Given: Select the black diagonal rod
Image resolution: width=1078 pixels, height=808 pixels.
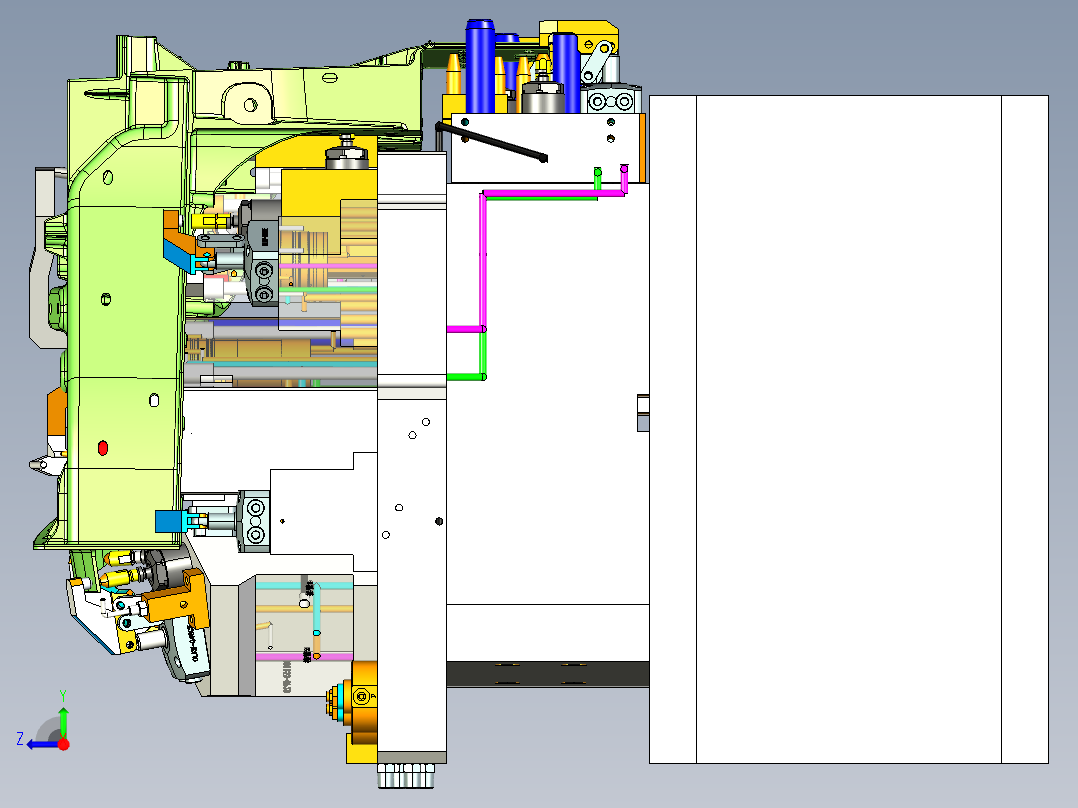Looking at the screenshot, I should pyautogui.click(x=491, y=142).
